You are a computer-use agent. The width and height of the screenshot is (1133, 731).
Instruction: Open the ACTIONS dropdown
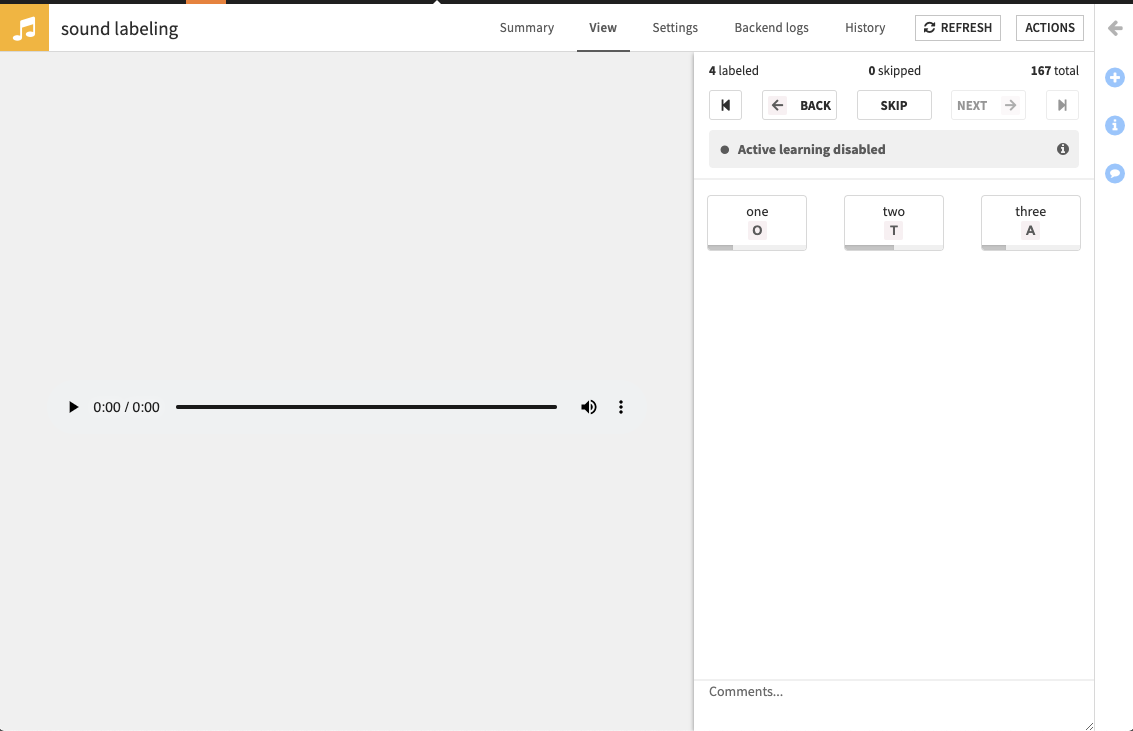pos(1049,27)
